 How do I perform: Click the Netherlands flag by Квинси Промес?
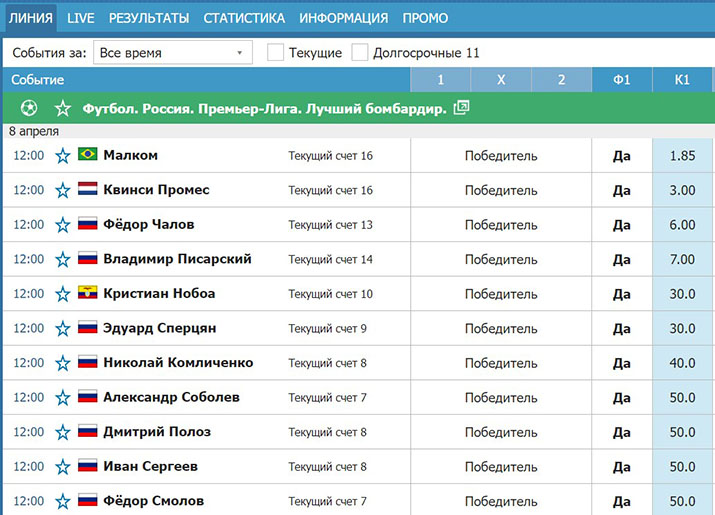tap(88, 188)
